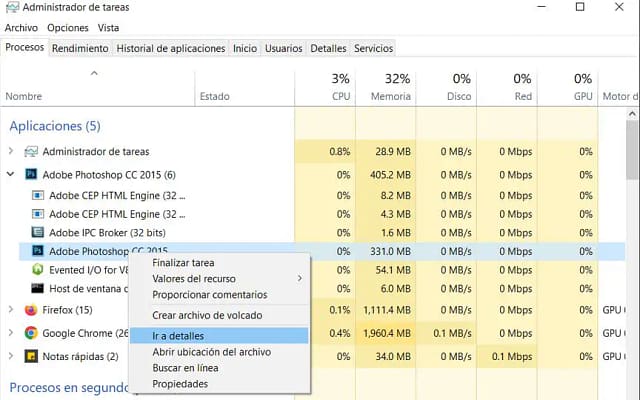Choose Propiedades in context menu

(220, 384)
